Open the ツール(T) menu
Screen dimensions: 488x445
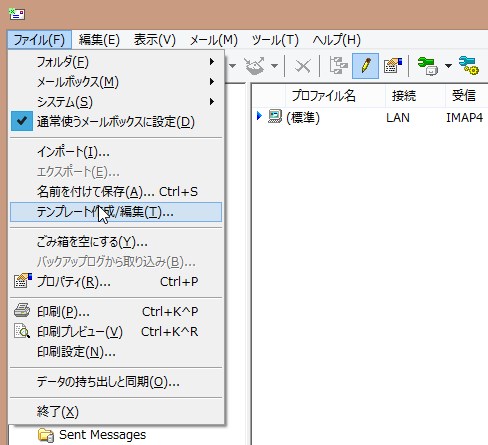coord(275,40)
